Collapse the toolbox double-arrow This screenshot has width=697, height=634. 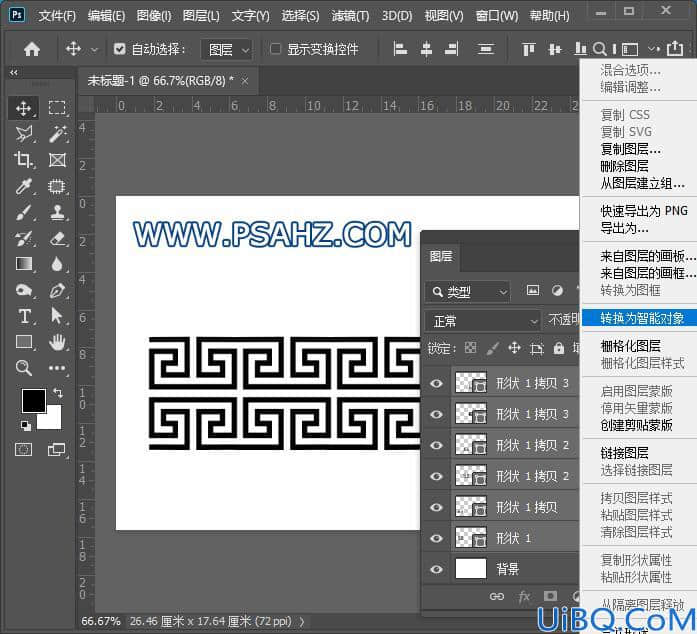[14, 72]
